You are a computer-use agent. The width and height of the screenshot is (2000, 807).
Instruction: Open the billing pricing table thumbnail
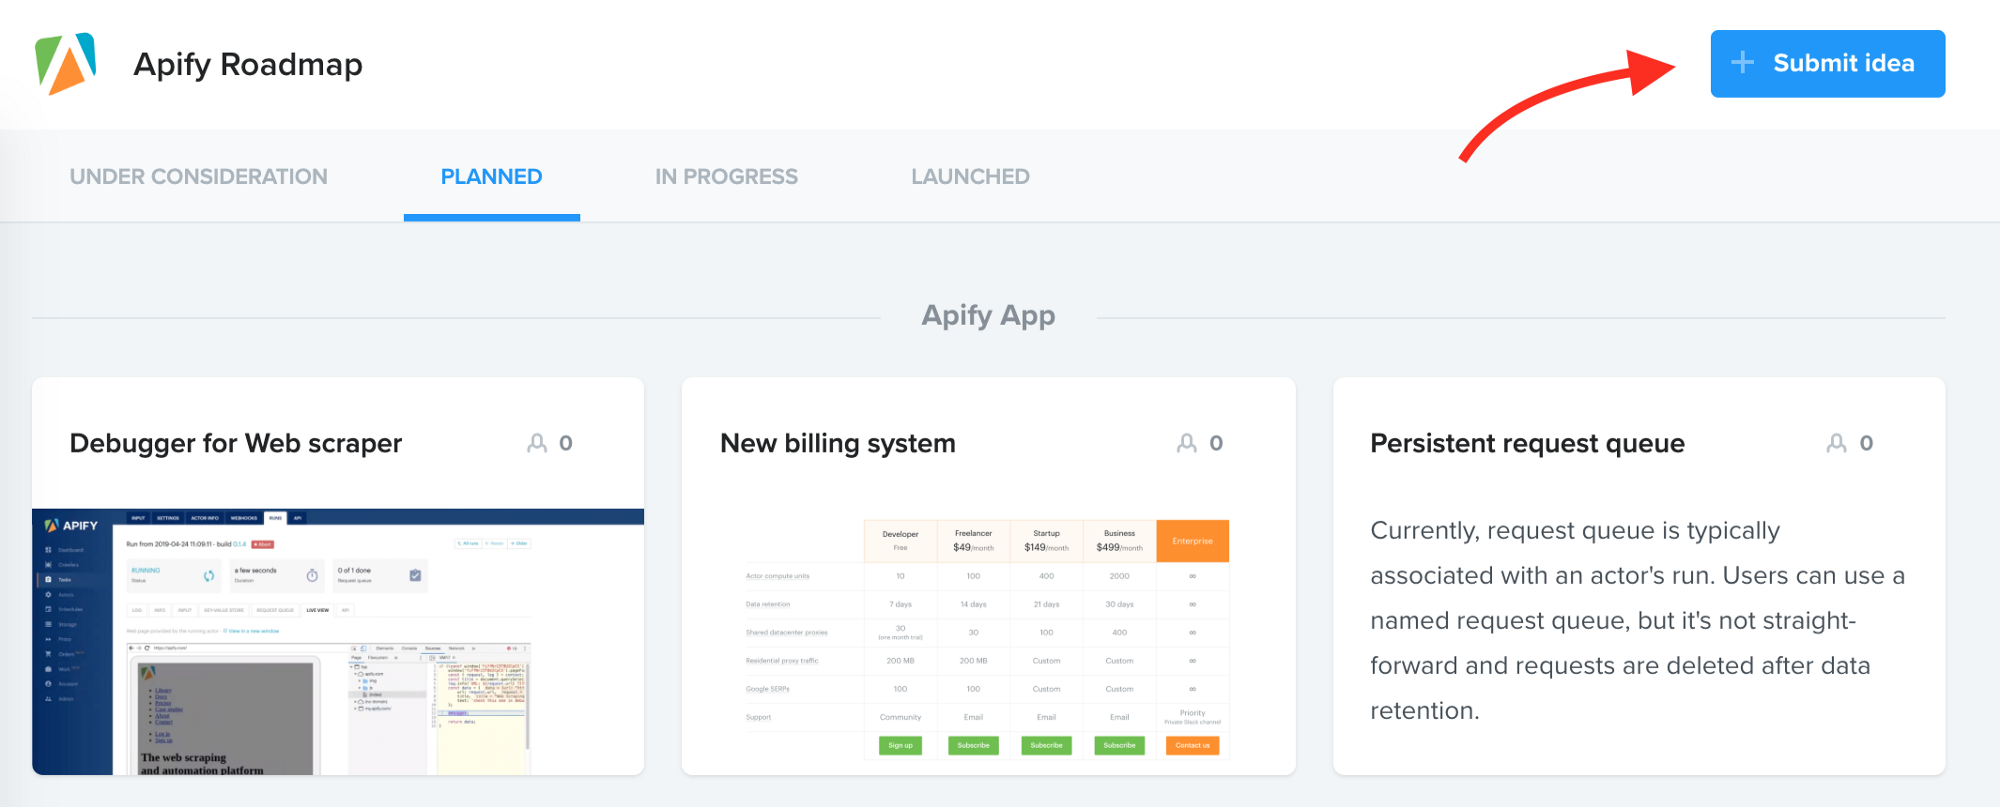[x=988, y=640]
